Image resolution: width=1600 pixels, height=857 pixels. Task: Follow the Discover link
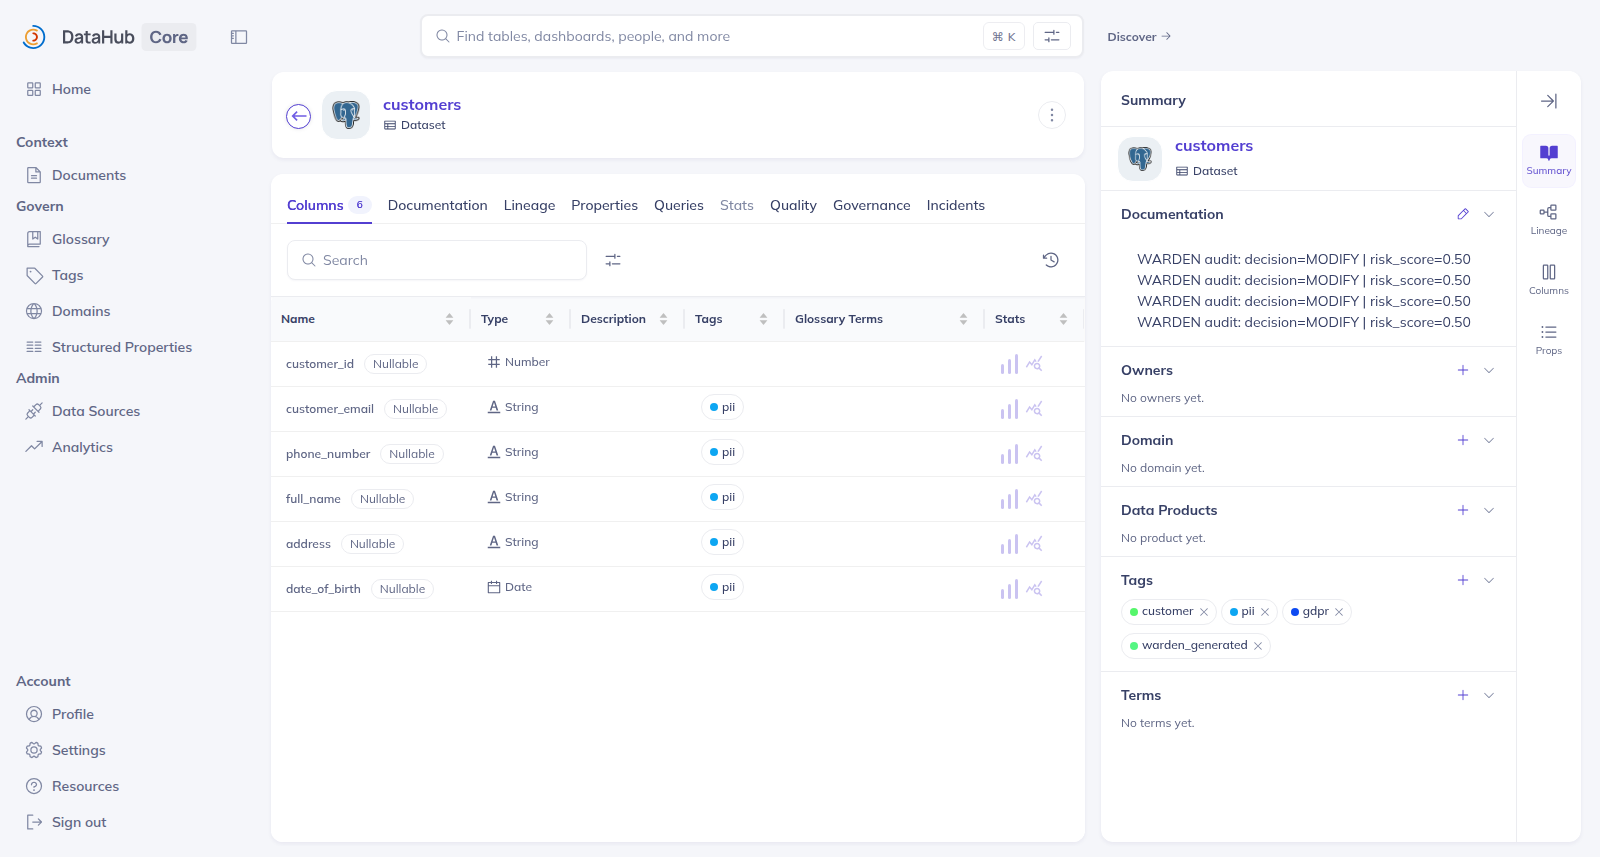(x=1139, y=37)
